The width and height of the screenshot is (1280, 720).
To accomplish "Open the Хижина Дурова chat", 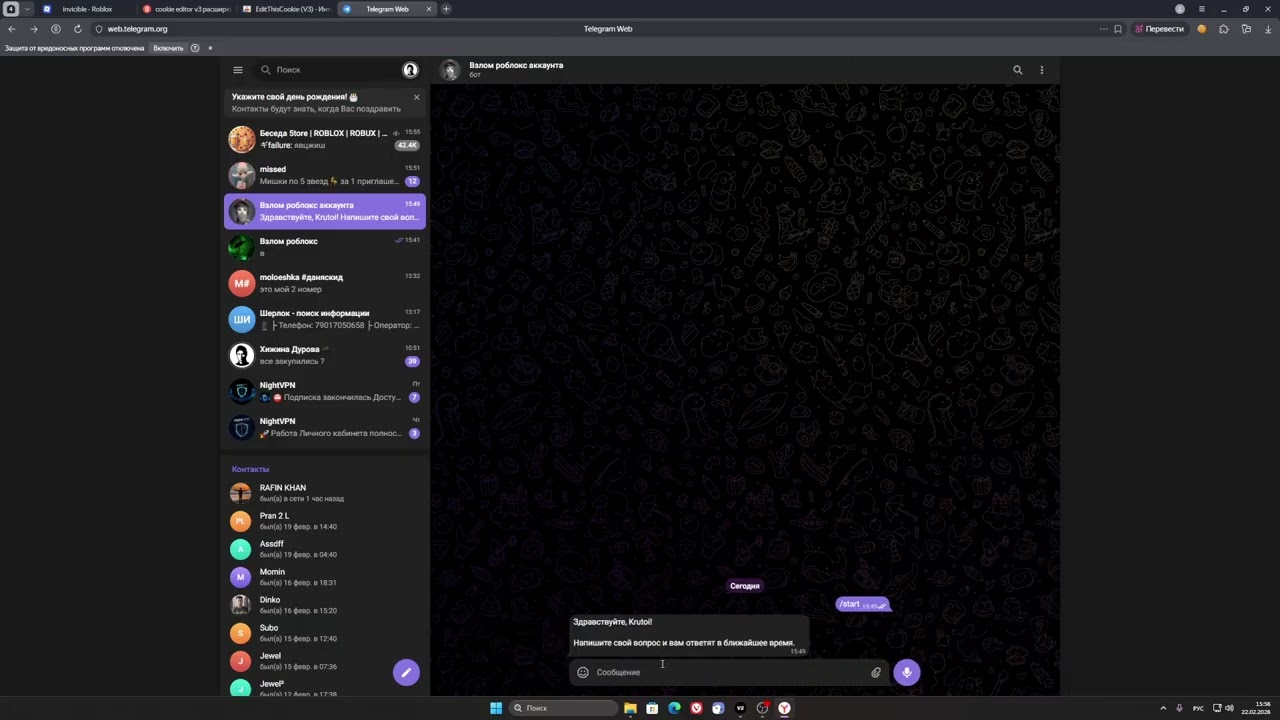I will [325, 355].
